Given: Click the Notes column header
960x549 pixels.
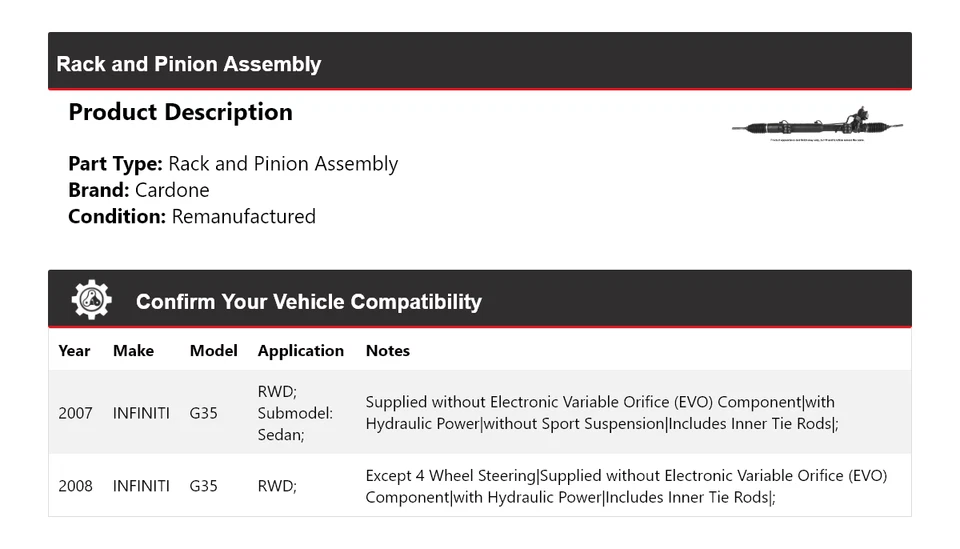Looking at the screenshot, I should tap(387, 351).
